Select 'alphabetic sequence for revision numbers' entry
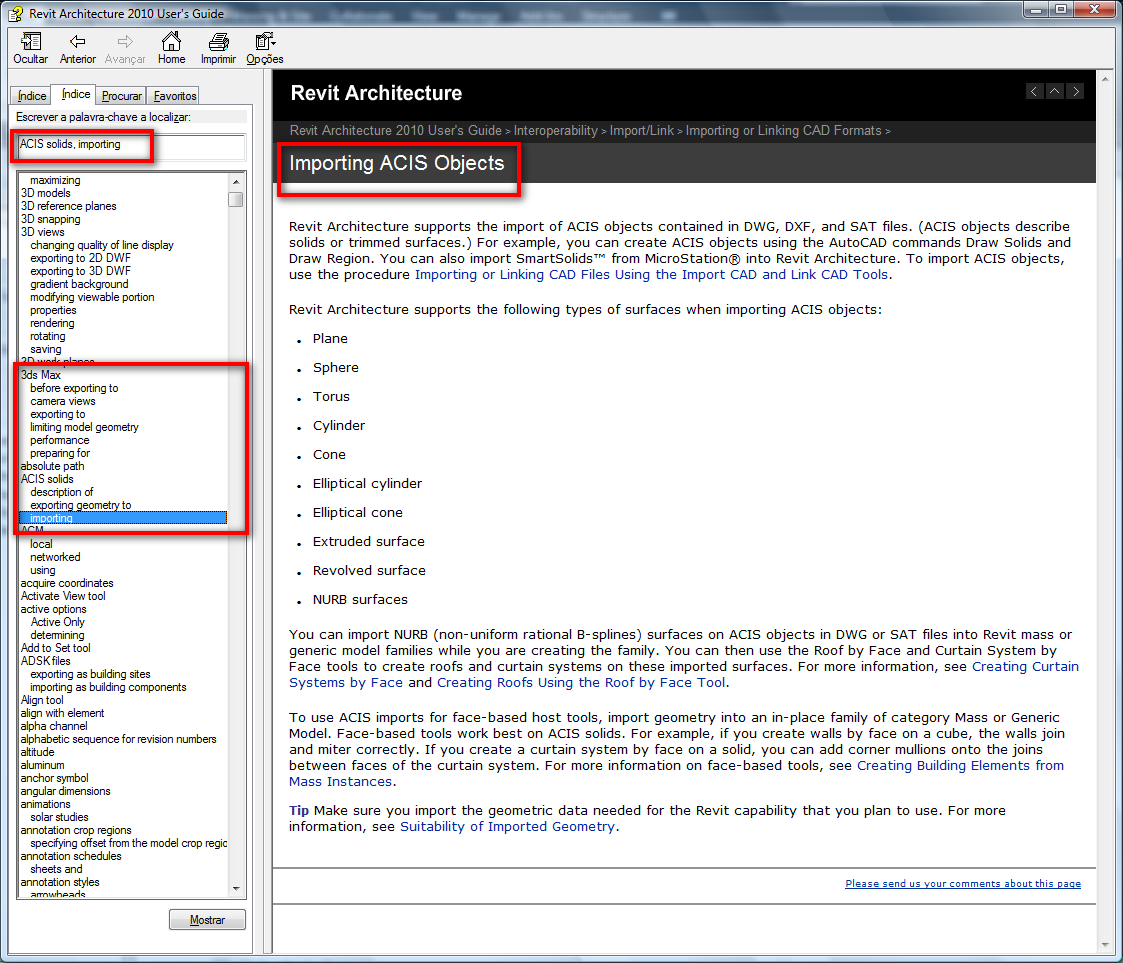 coord(118,739)
